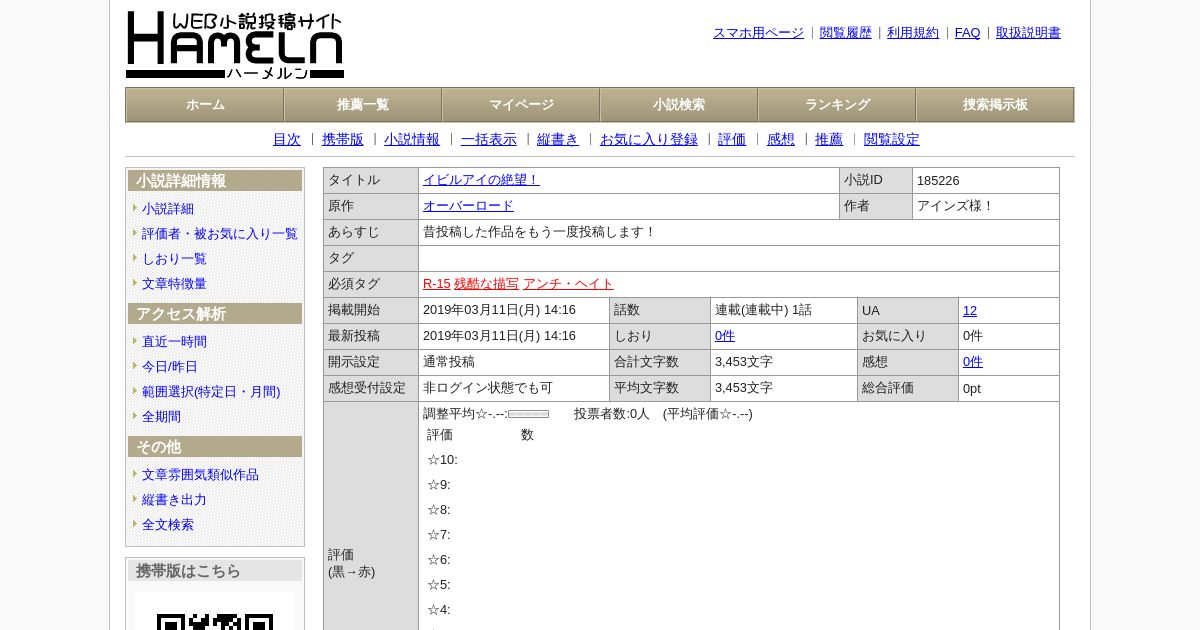Open the QR code image for mobile version
Screen dimensions: 1200x630
(x=215, y=611)
